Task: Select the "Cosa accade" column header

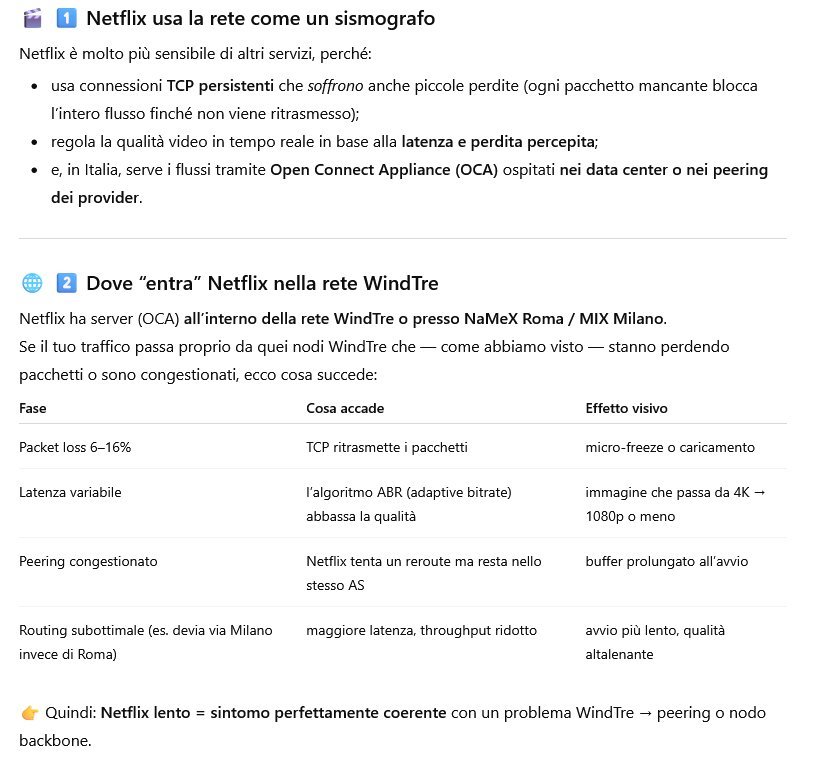Action: click(x=345, y=408)
